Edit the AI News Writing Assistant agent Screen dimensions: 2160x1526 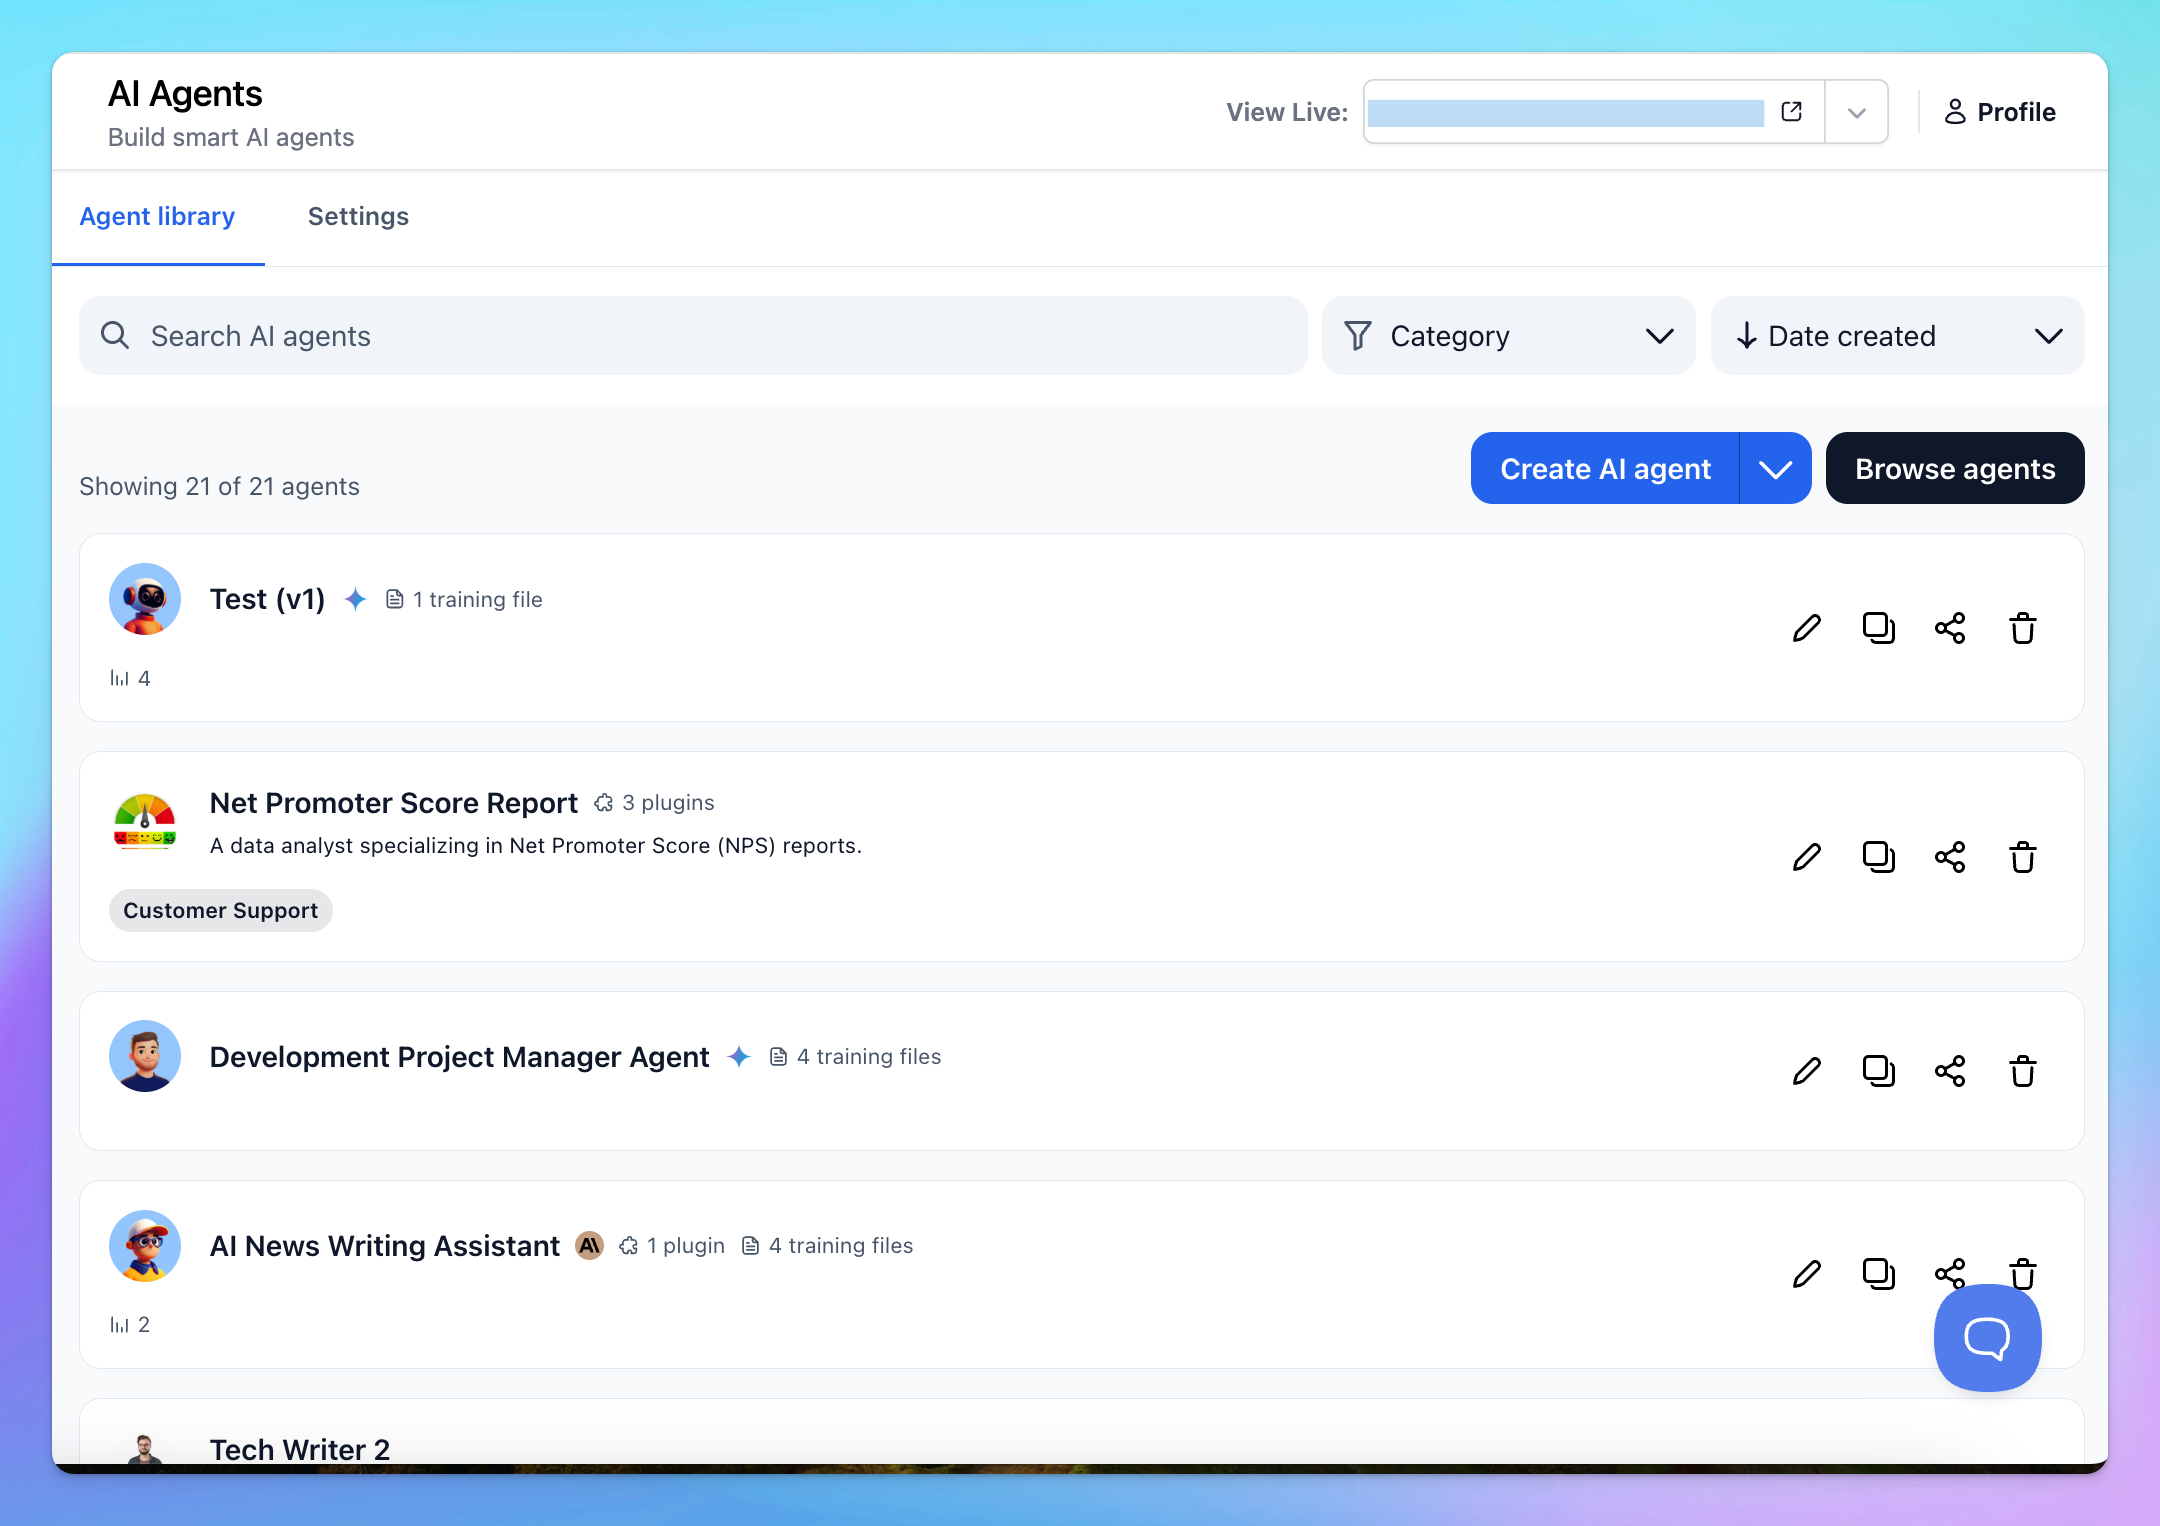1806,1274
